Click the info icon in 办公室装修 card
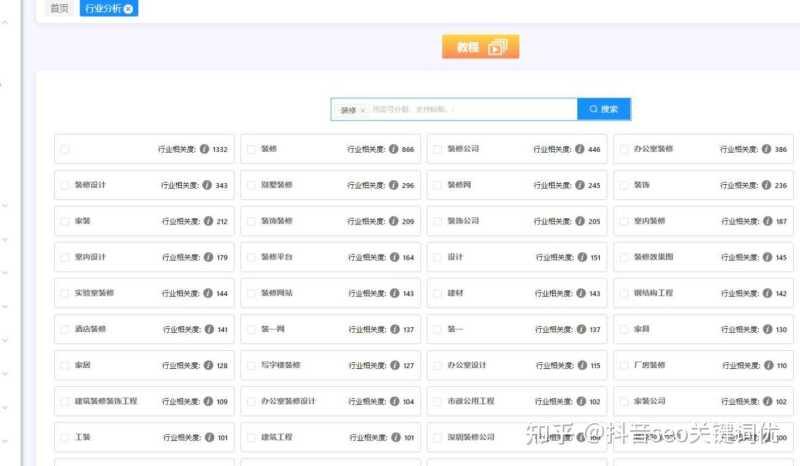The height and width of the screenshot is (466, 800). (766, 149)
